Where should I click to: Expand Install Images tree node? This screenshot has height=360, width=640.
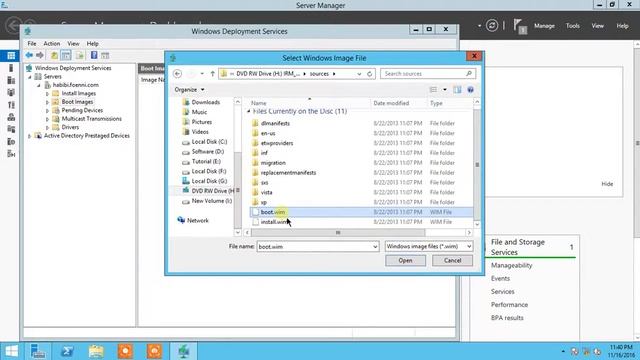(47, 93)
